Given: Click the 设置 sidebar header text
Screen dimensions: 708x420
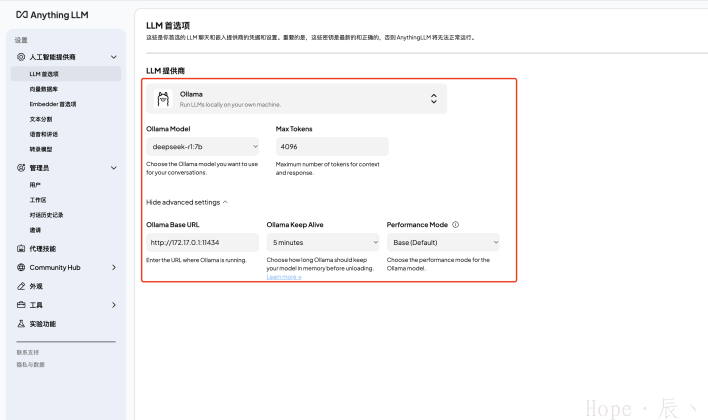Looking at the screenshot, I should point(21,40).
